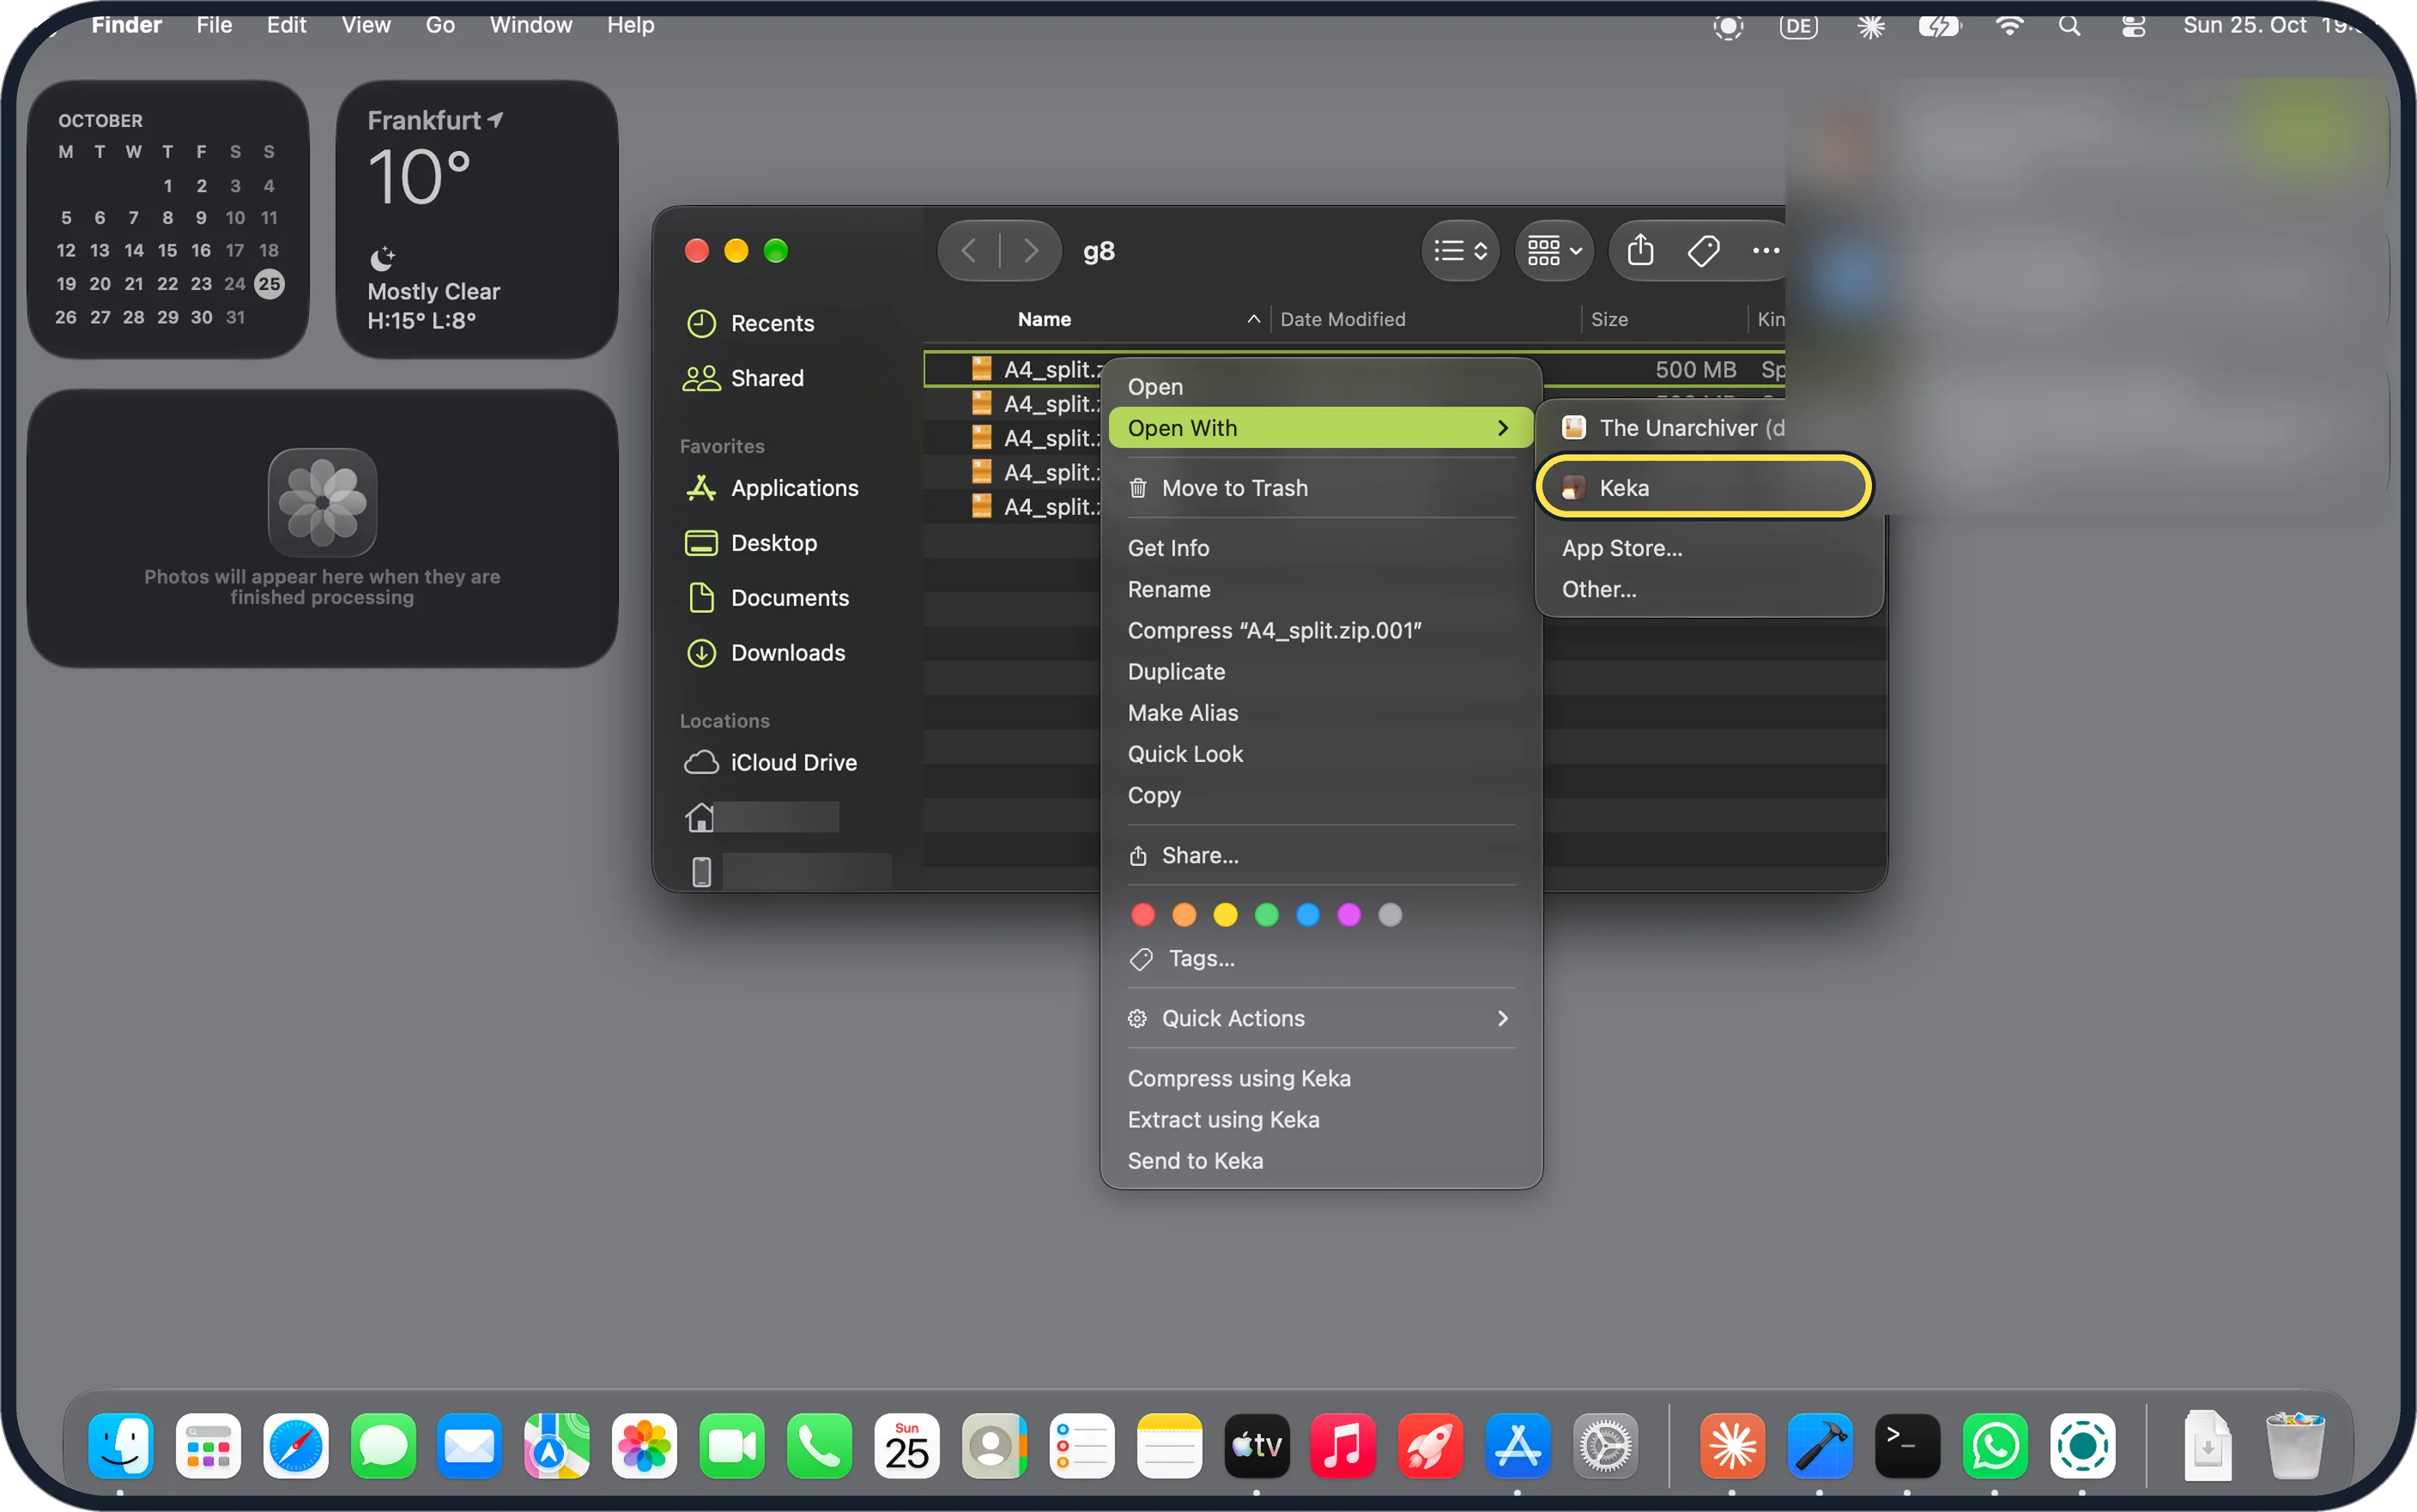Click Compress using Keka

[x=1320, y=1078]
